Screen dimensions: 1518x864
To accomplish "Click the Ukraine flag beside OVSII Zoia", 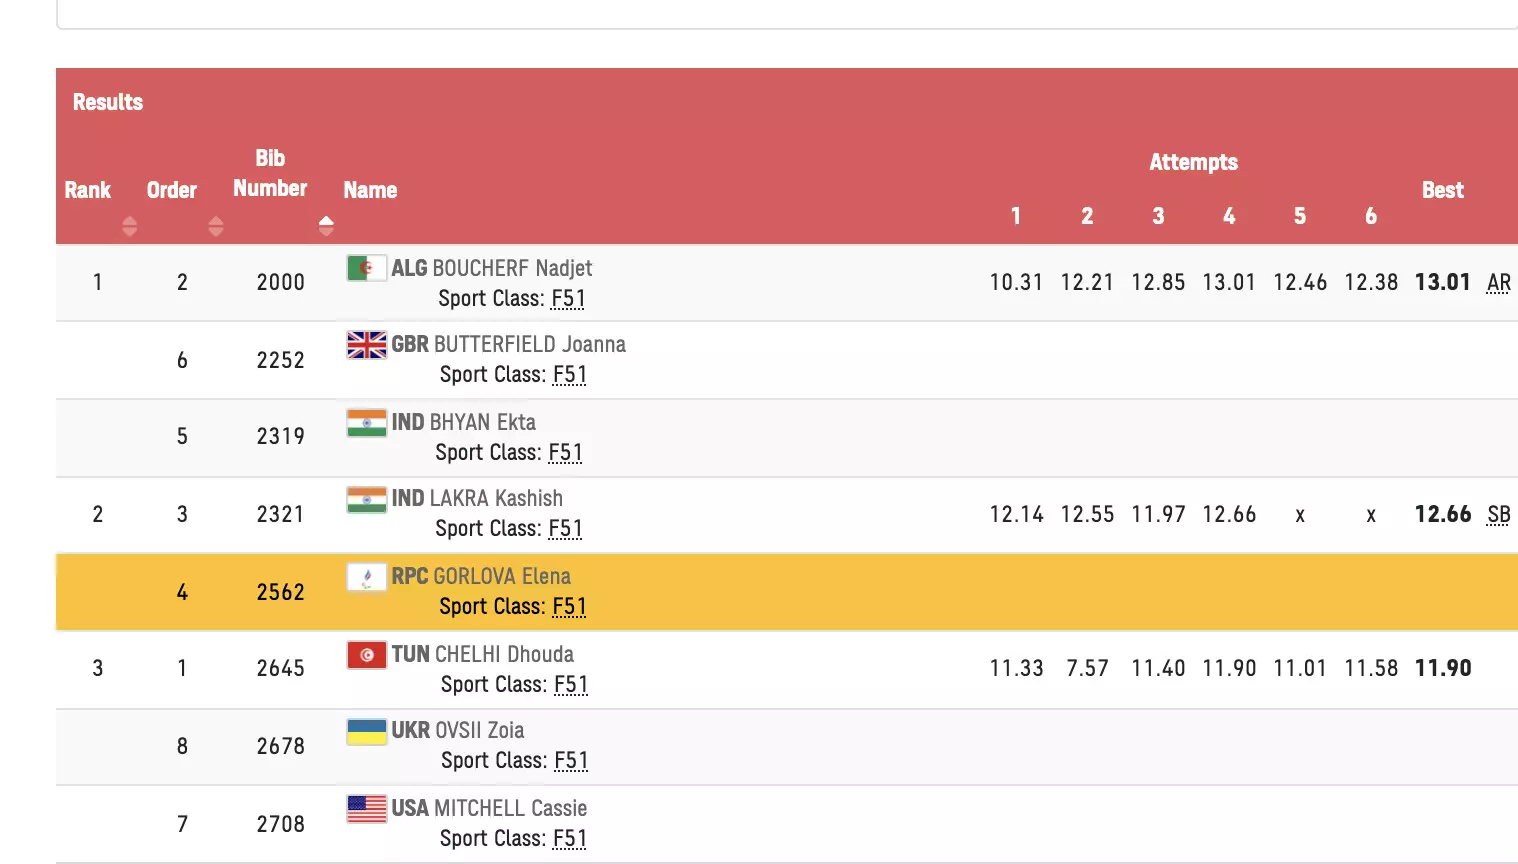I will point(366,731).
